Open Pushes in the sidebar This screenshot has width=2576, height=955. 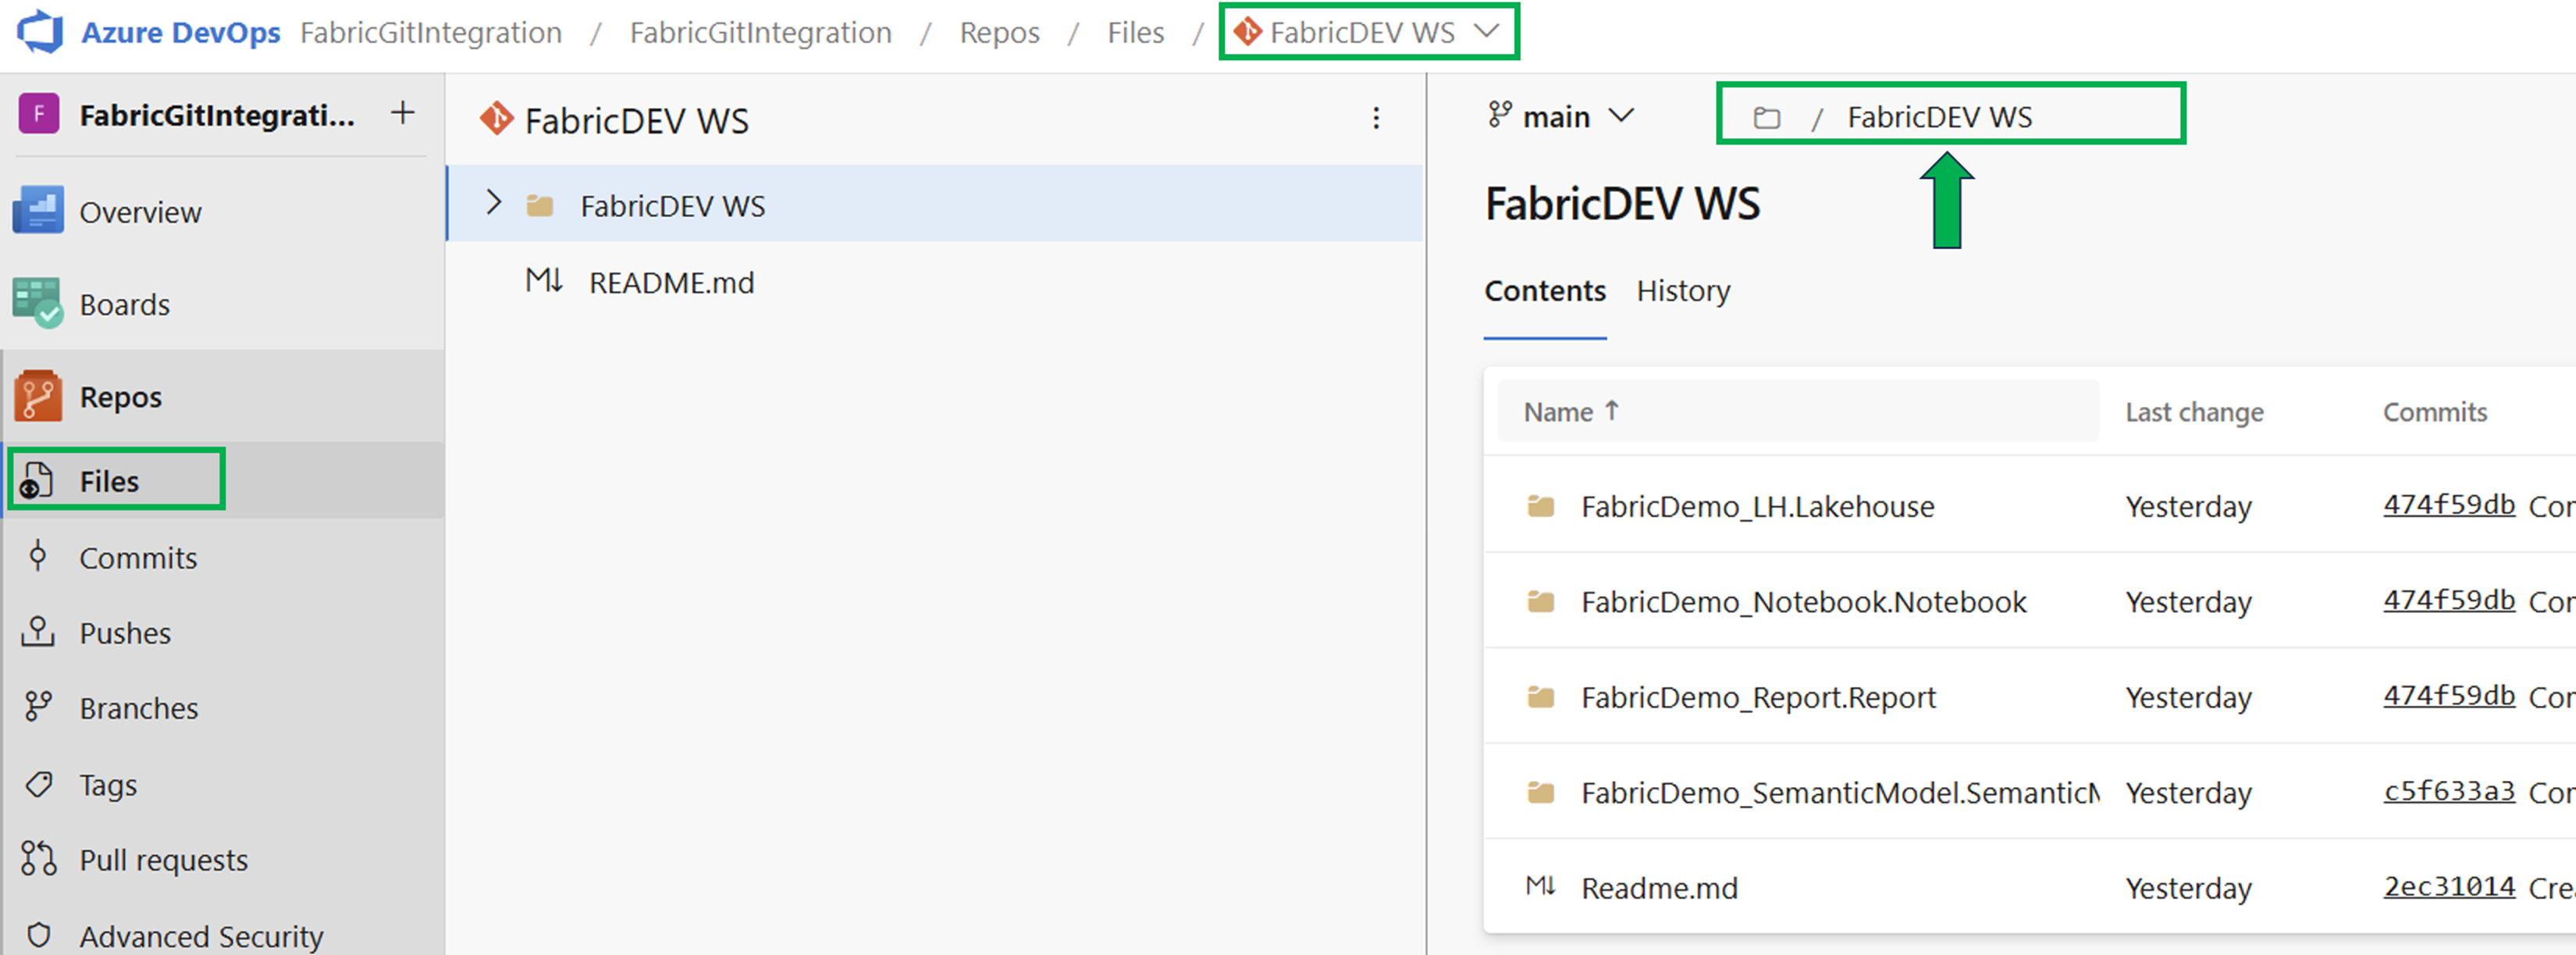[125, 633]
